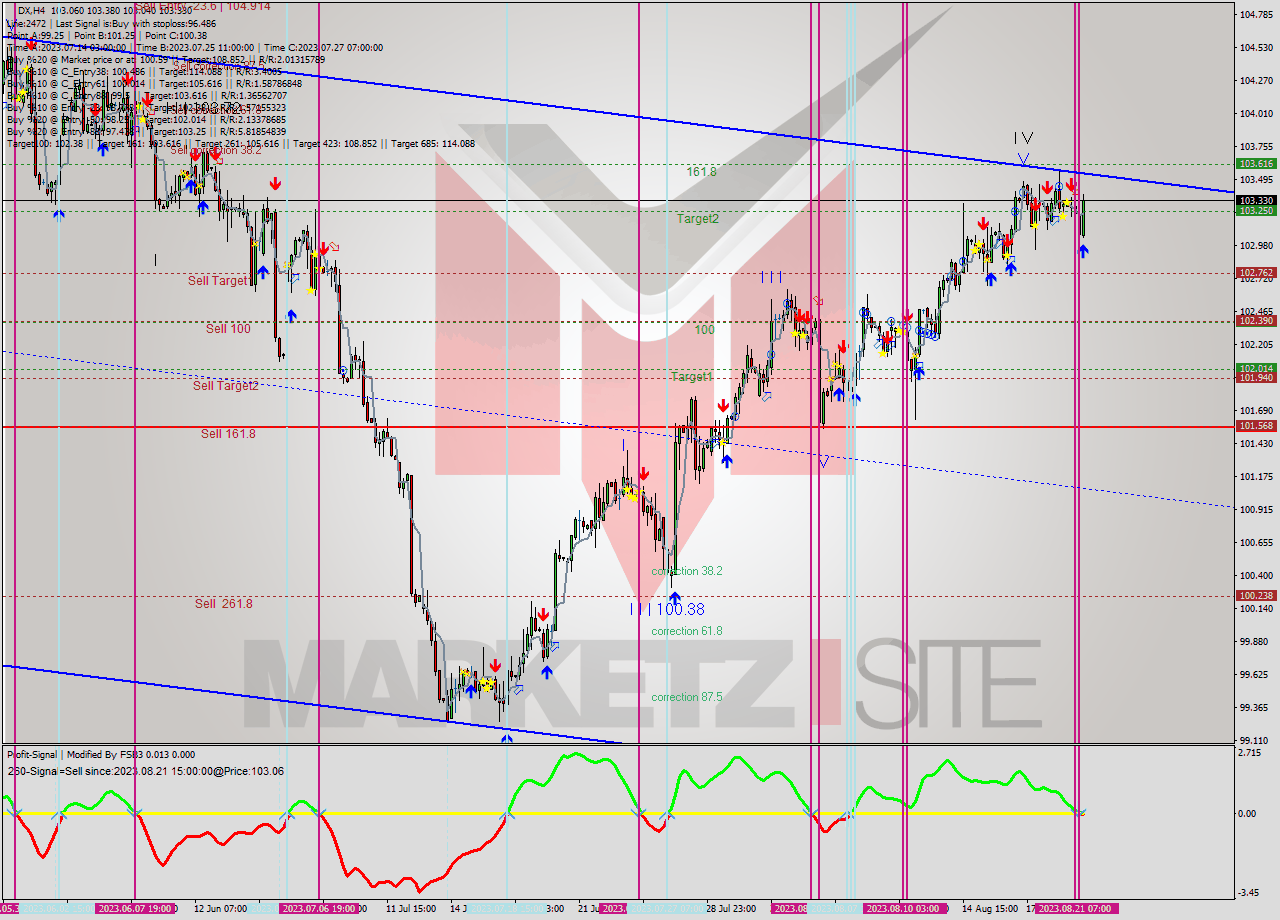
Task: Click the green 103.616 price tag
Action: tap(1256, 163)
